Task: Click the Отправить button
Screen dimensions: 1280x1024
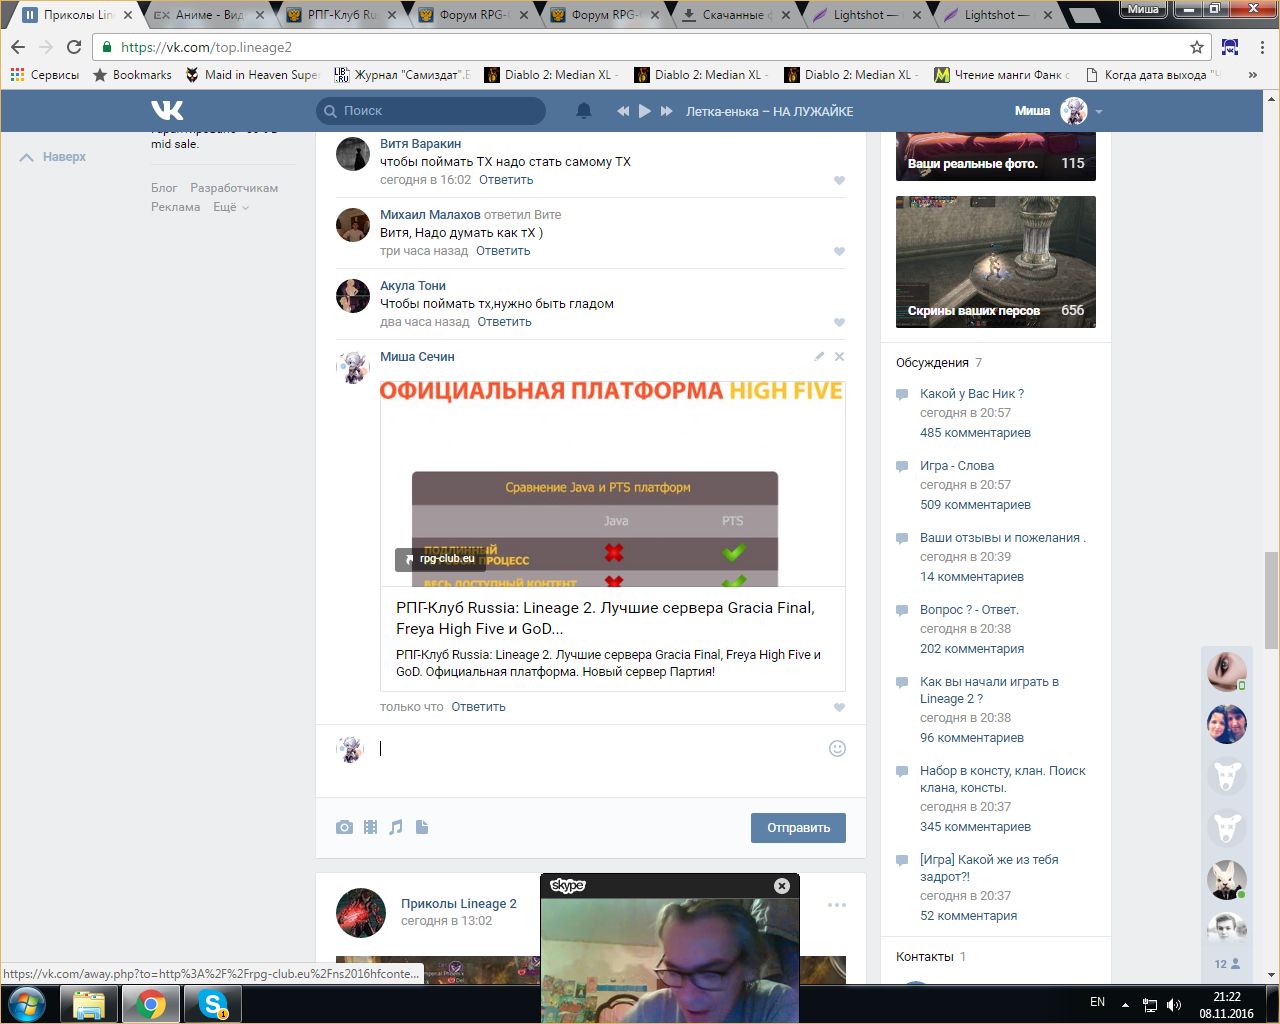Action: click(798, 828)
